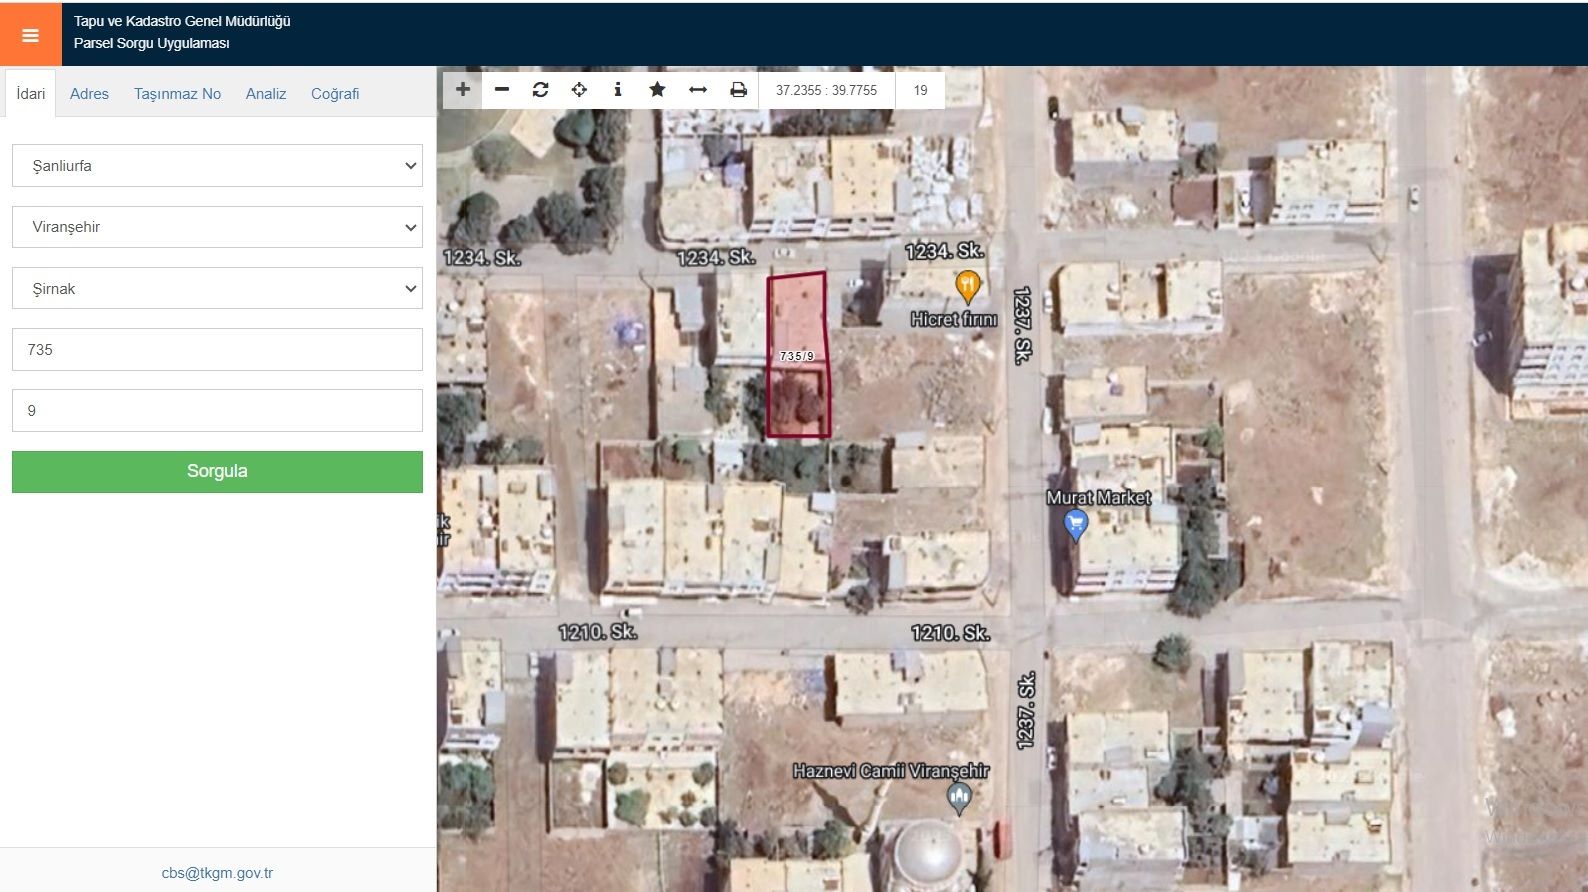Click the Murat Market map marker
This screenshot has height=892, width=1588.
tap(1076, 523)
